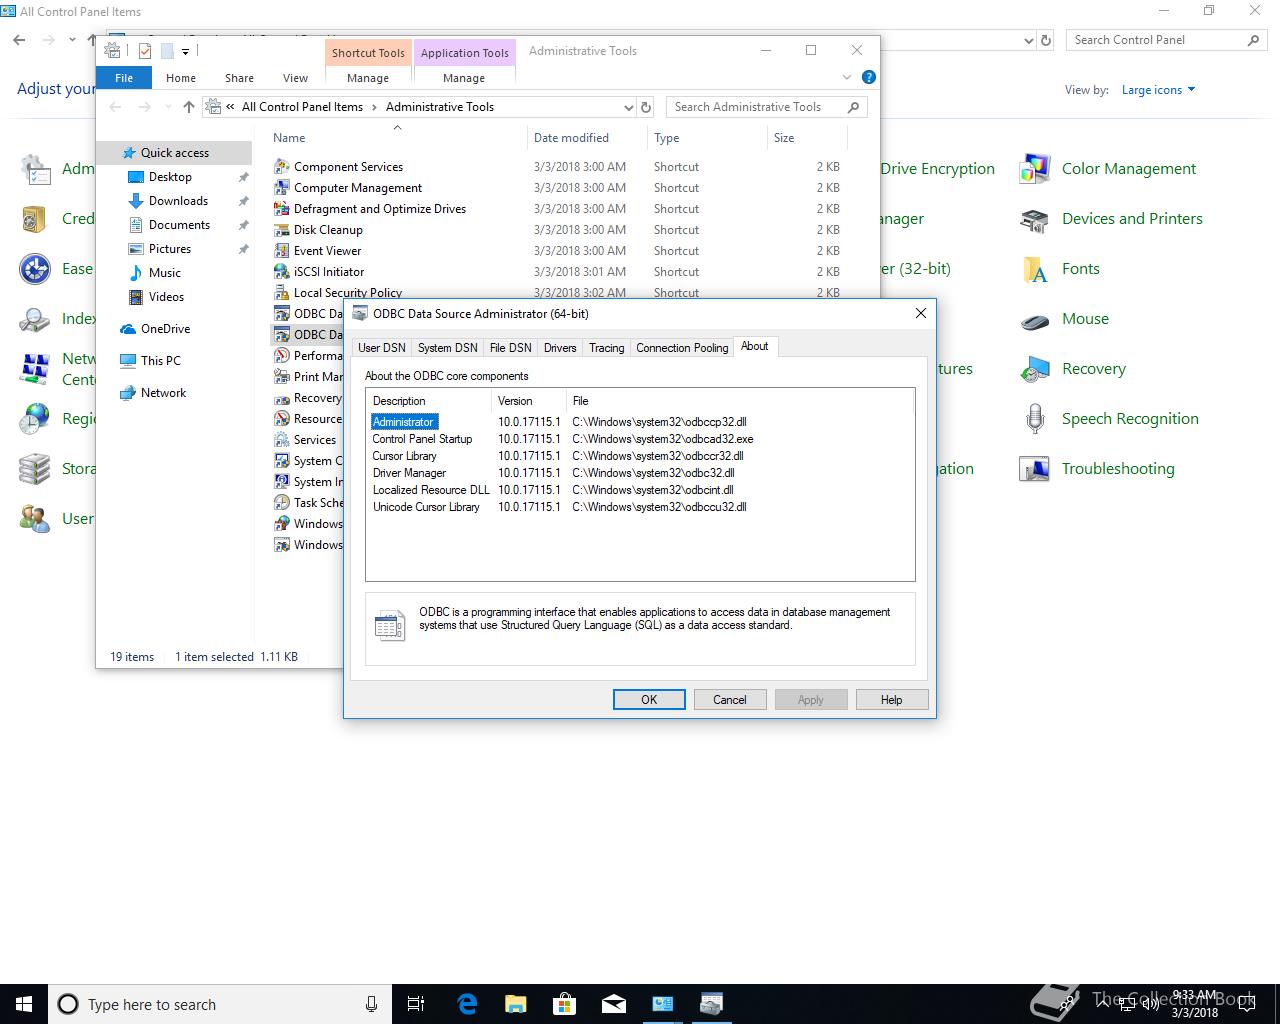This screenshot has width=1280, height=1024.
Task: Select the Unicode Cursor Library row
Action: pos(640,507)
